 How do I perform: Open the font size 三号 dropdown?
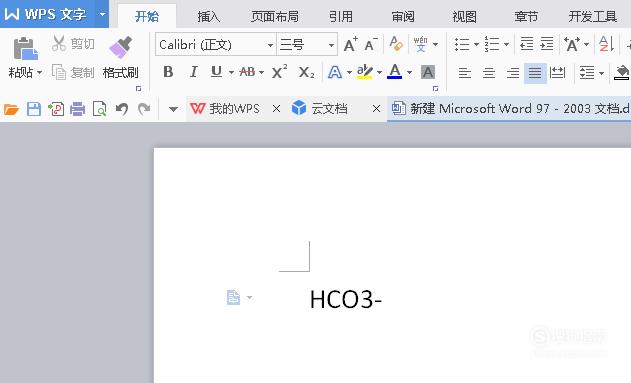coord(331,45)
